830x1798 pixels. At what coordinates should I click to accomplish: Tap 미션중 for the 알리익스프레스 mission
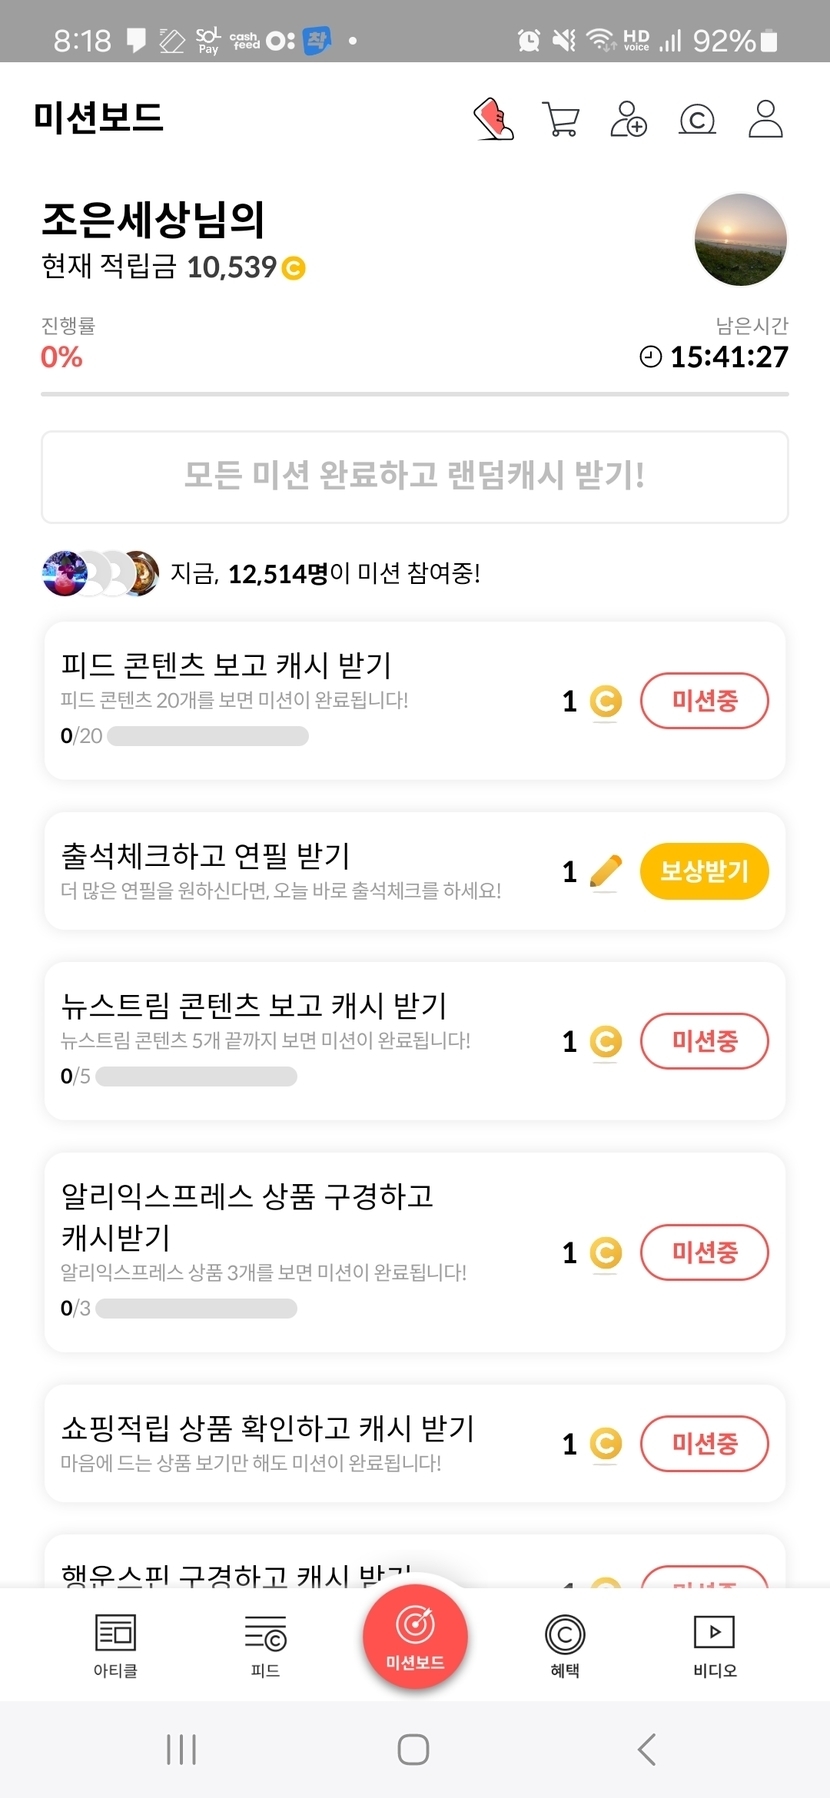coord(704,1252)
